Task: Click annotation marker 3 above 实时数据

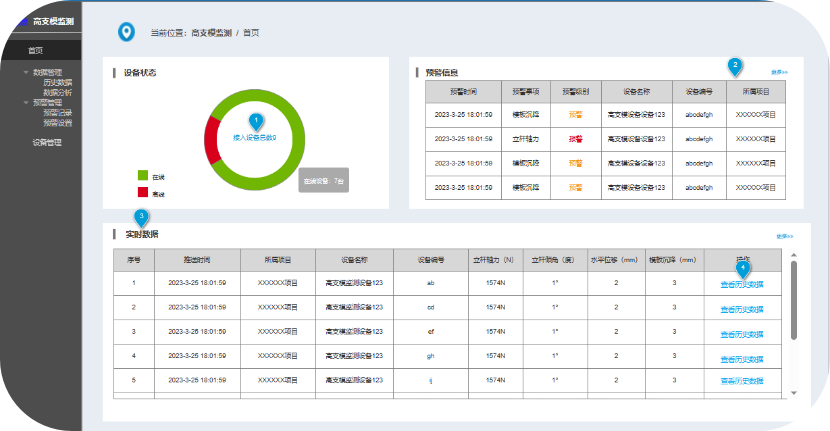Action: [x=142, y=216]
